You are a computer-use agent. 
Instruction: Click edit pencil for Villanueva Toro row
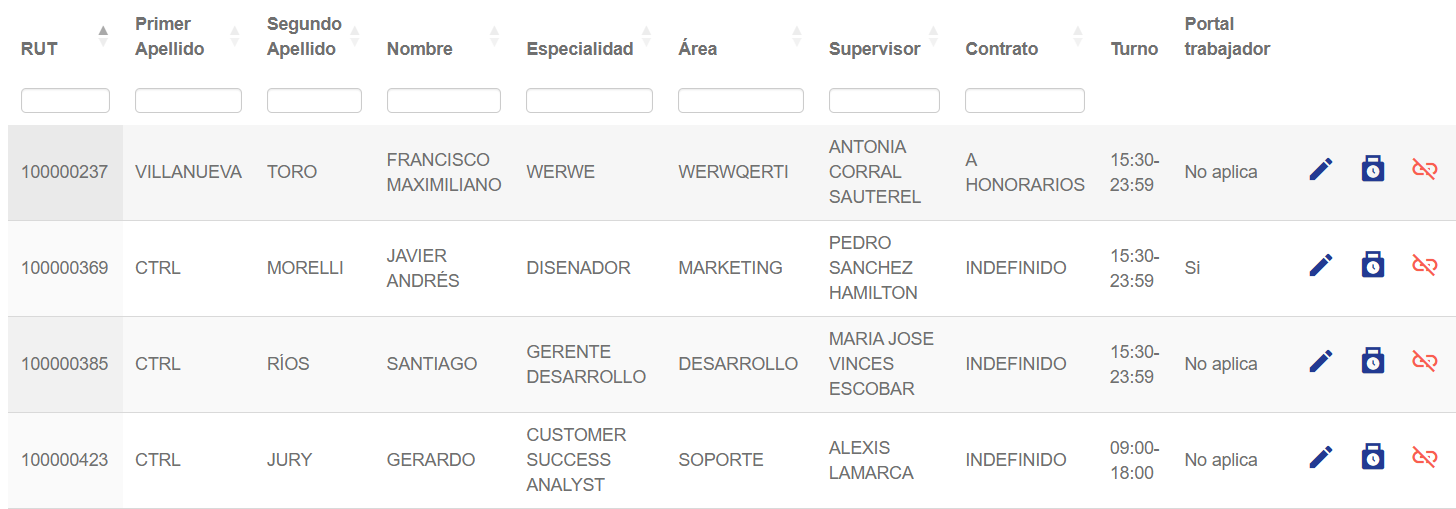(x=1321, y=170)
